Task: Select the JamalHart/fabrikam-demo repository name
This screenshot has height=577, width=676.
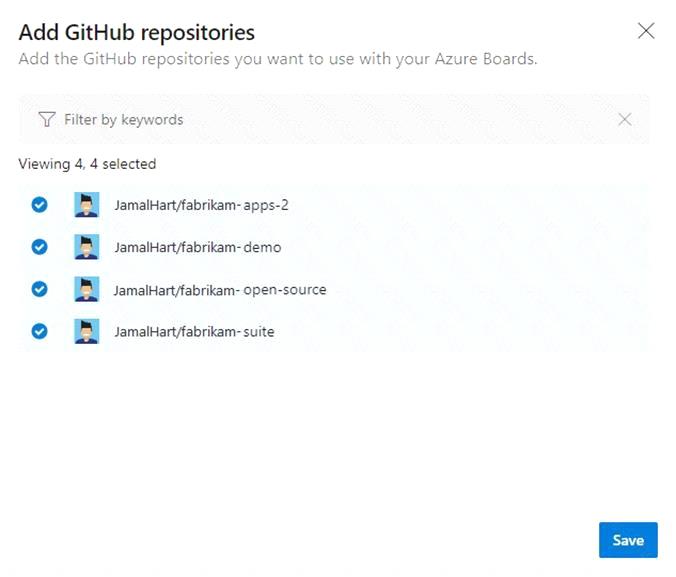Action: pyautogui.click(x=197, y=247)
